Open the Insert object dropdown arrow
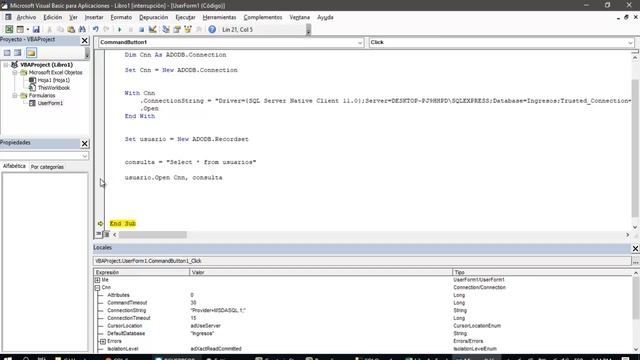Viewport: 640px width, 360px height. coord(28,29)
